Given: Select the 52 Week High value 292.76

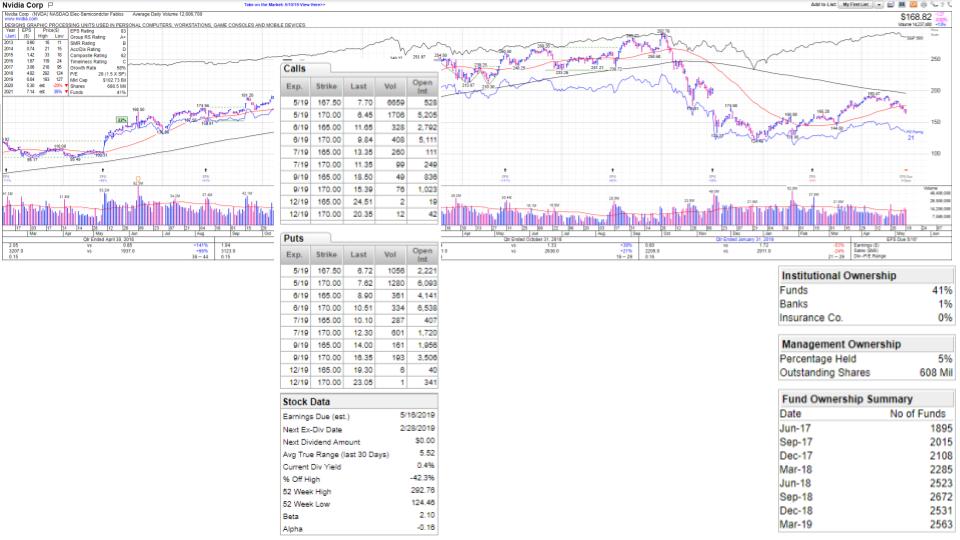Looking at the screenshot, I should pyautogui.click(x=423, y=491).
